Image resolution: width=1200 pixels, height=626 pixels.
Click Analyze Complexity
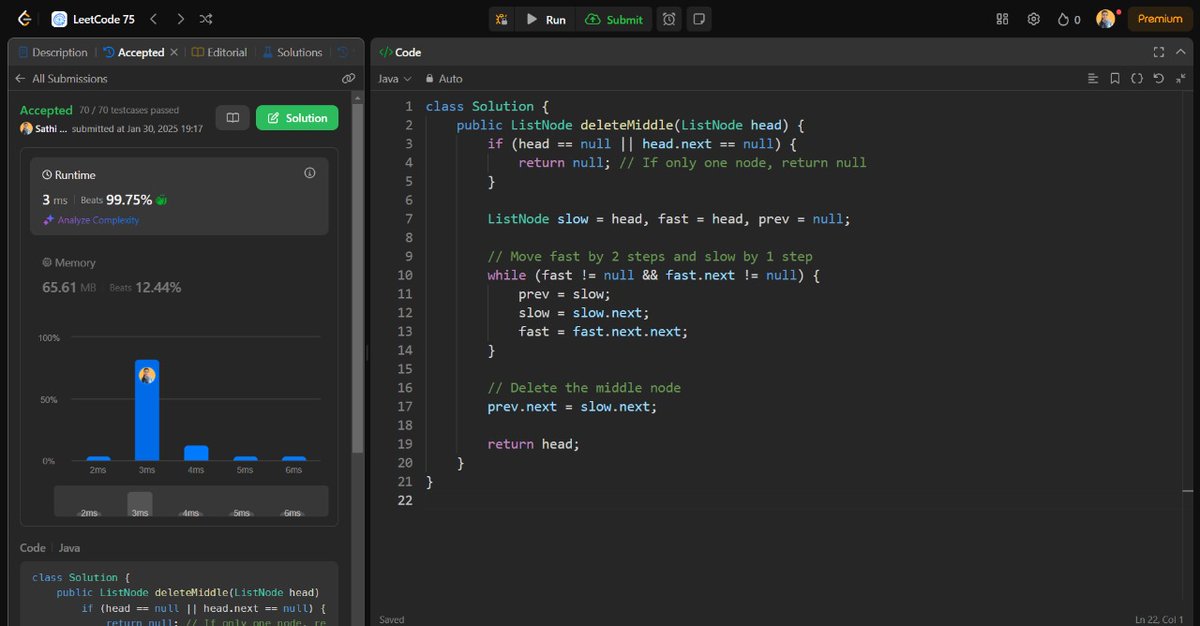click(x=91, y=220)
